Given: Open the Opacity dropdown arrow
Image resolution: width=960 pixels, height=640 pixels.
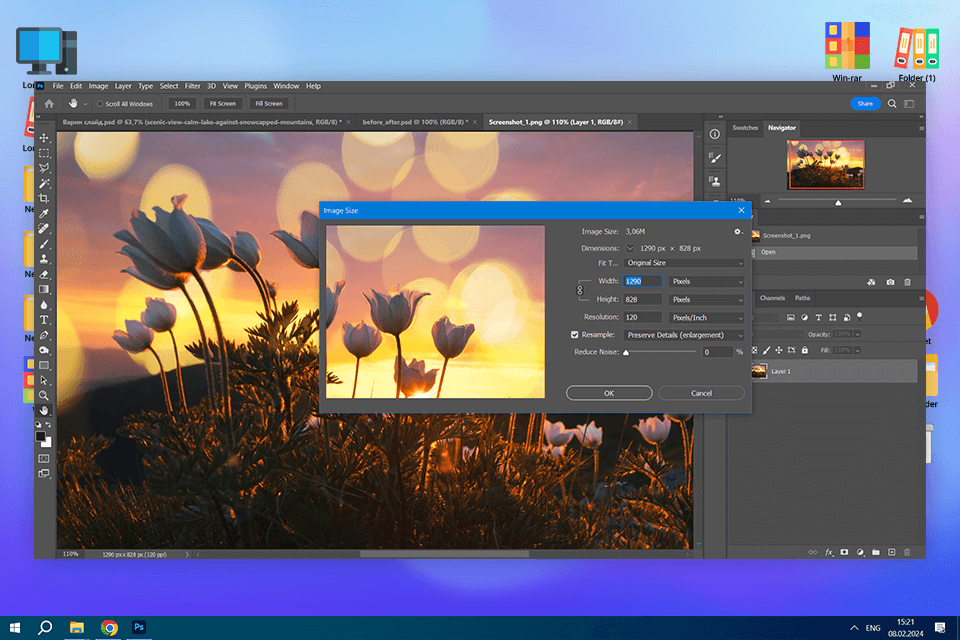Looking at the screenshot, I should (x=857, y=334).
